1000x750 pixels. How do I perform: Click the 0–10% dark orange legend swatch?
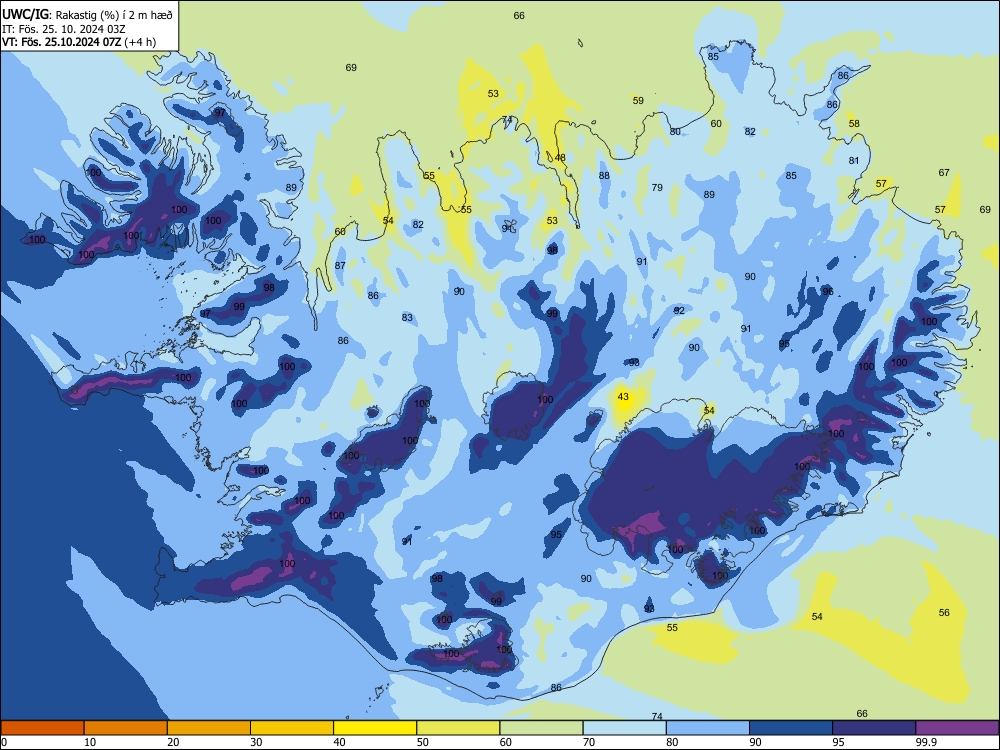42,728
